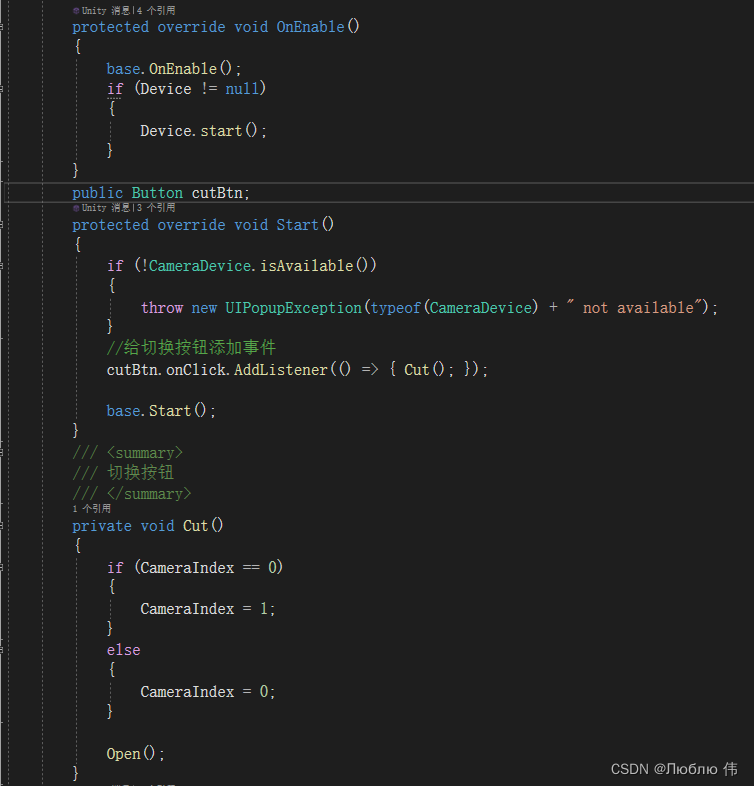Open the 'Unity 消息' CodeLens above Start
Screen dimensions: 754x786
coord(106,208)
